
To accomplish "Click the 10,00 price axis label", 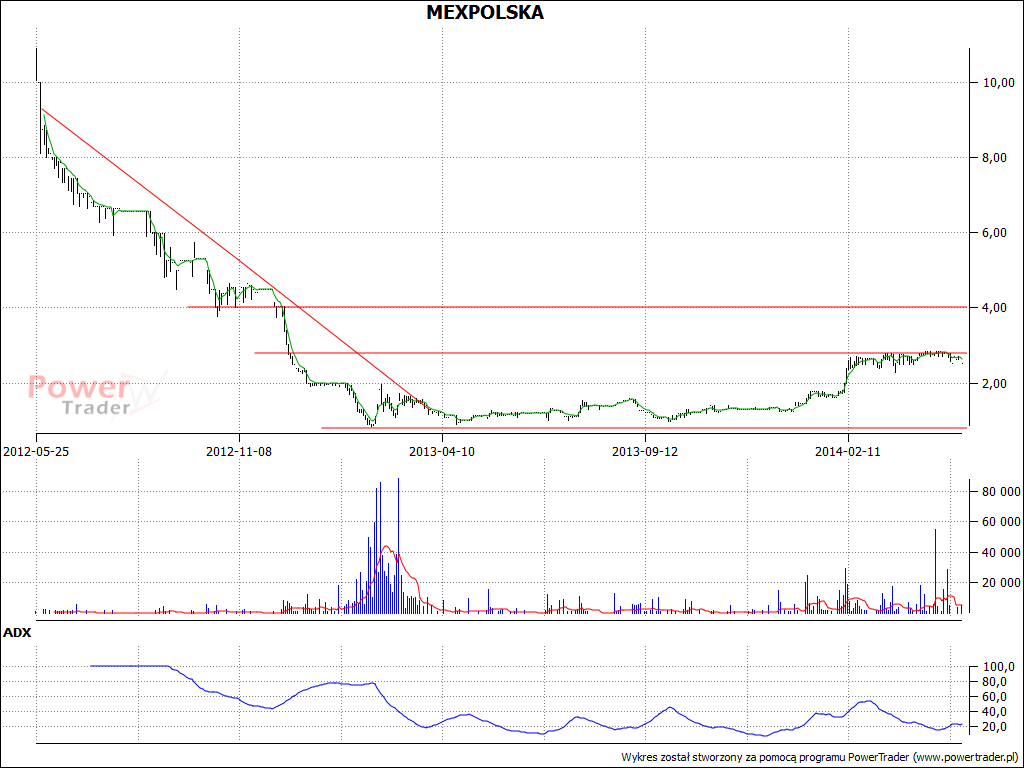I will [x=999, y=83].
